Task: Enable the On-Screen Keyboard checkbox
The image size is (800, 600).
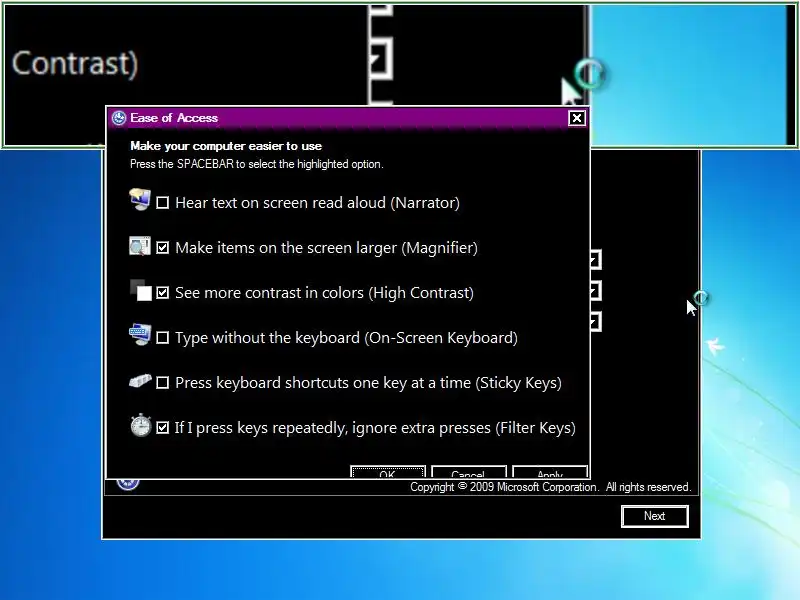Action: (x=162, y=338)
